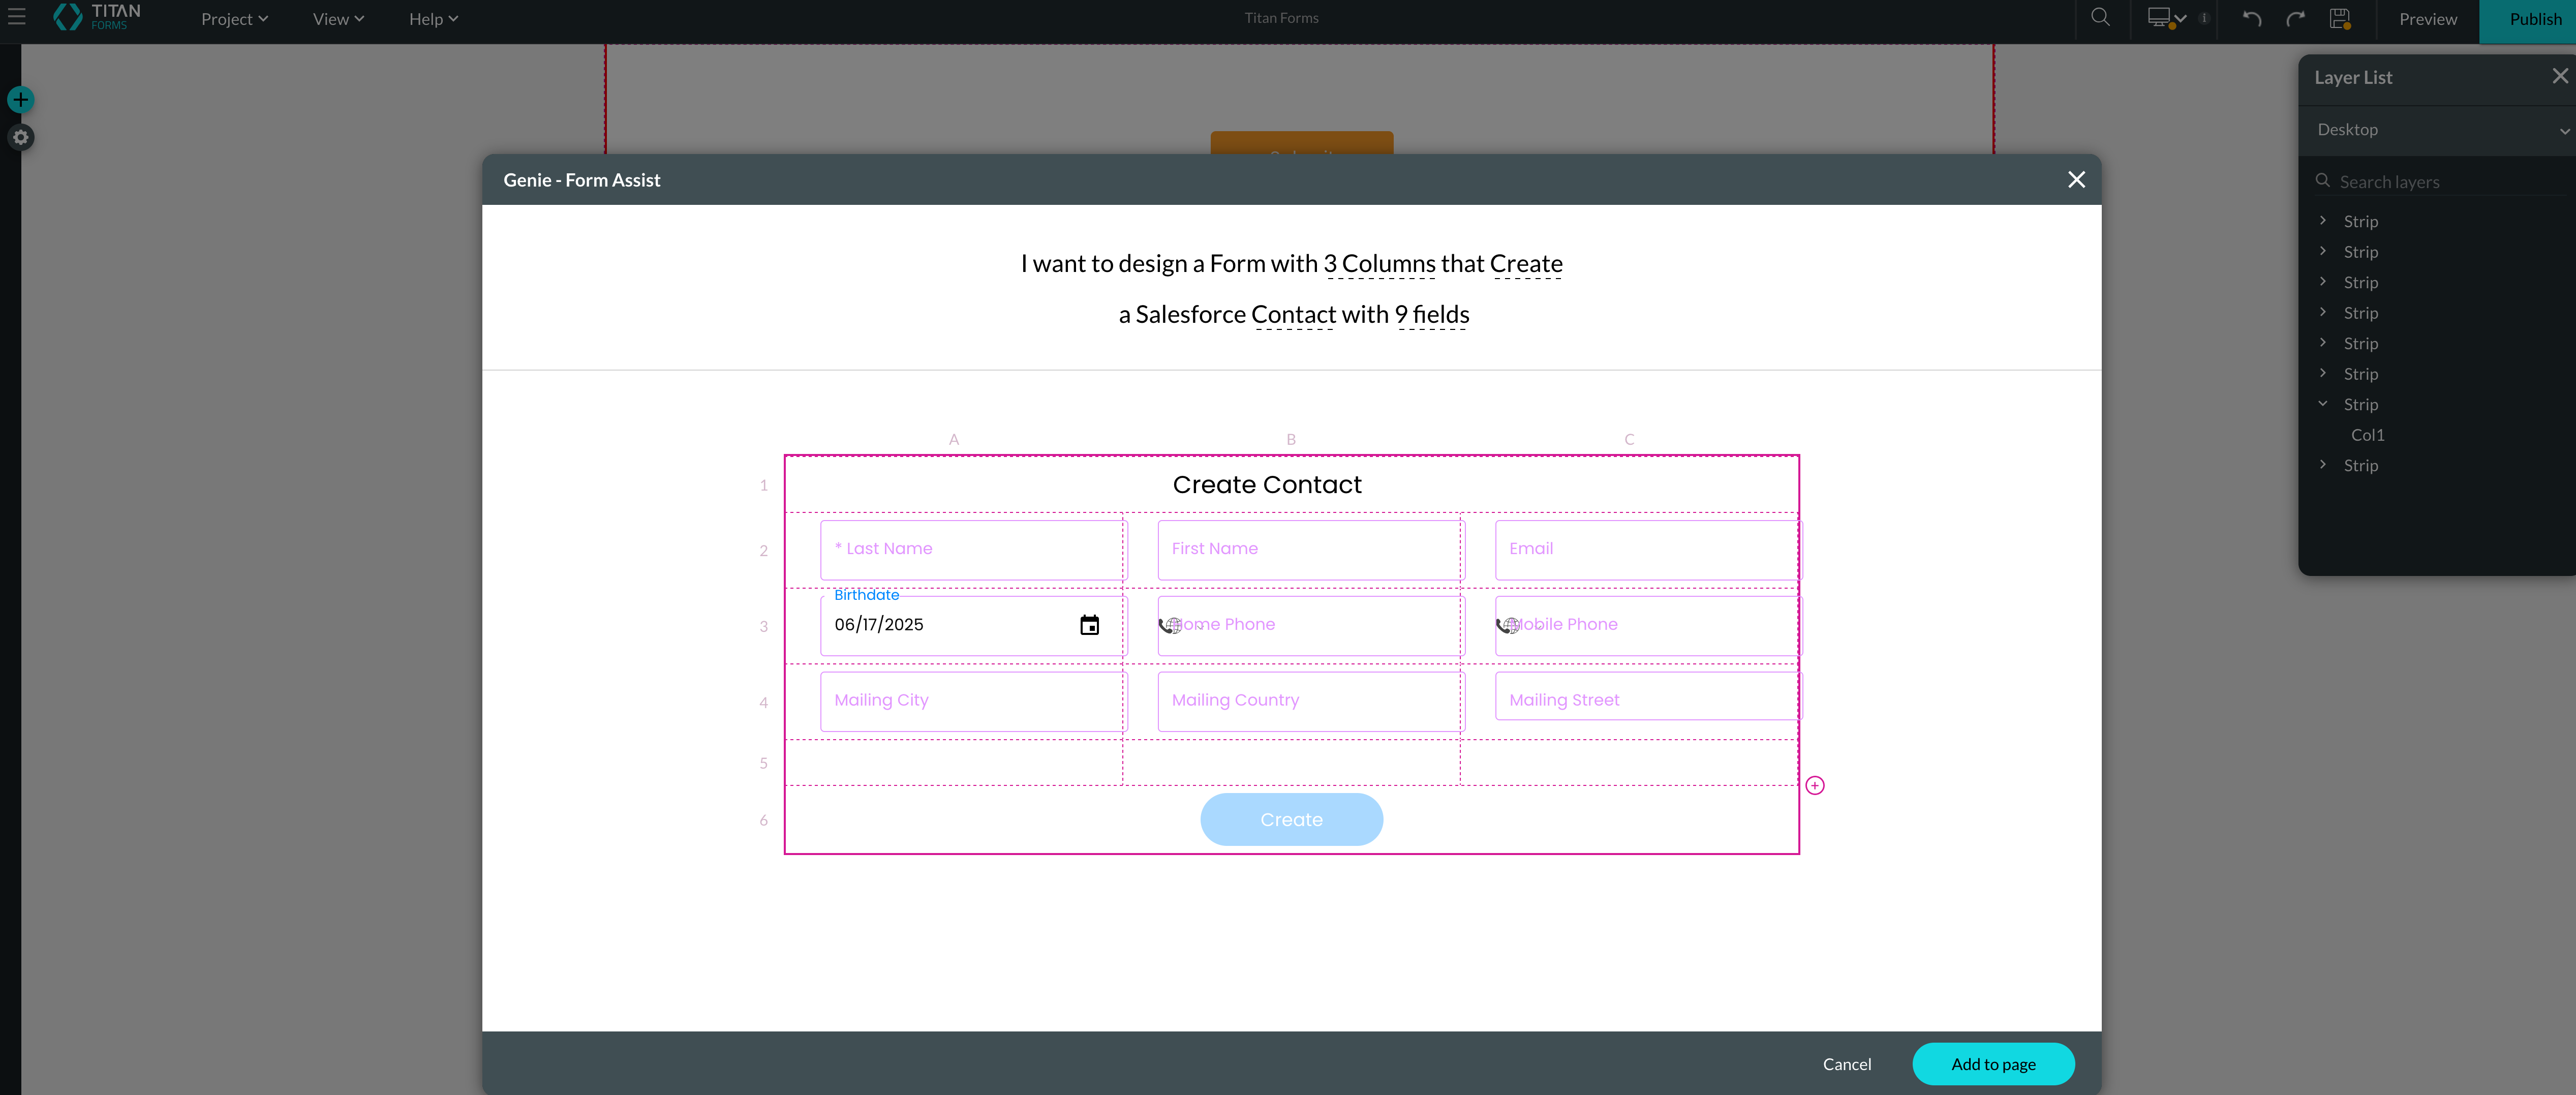Collapse the expanded Strip layer
Image resolution: width=2576 pixels, height=1095 pixels.
click(2323, 404)
